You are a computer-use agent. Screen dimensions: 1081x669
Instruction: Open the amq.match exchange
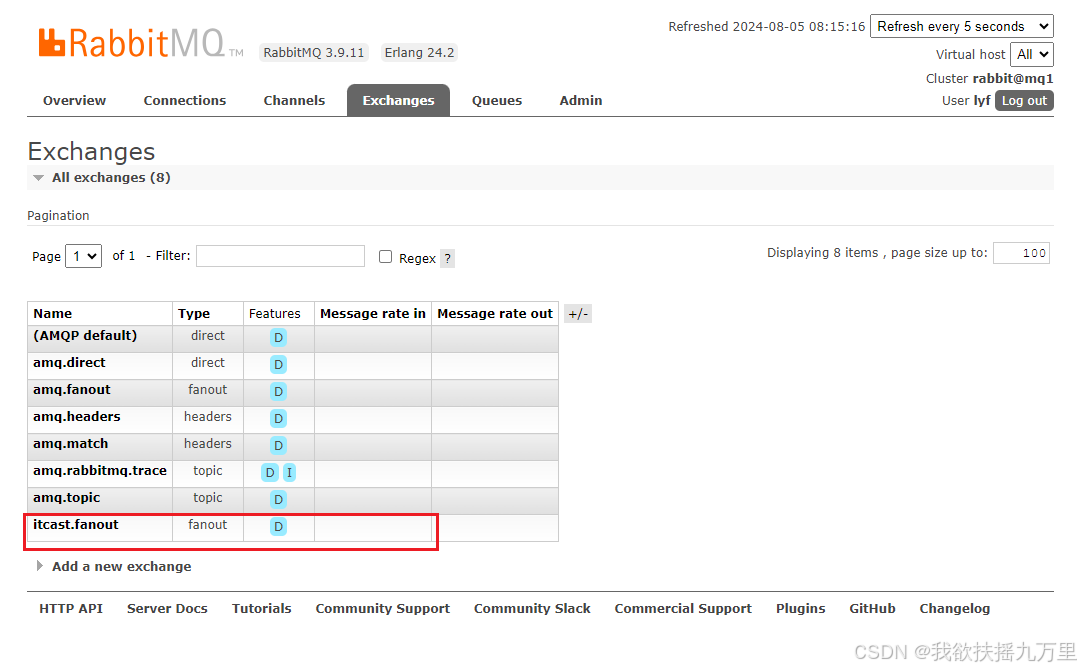70,443
